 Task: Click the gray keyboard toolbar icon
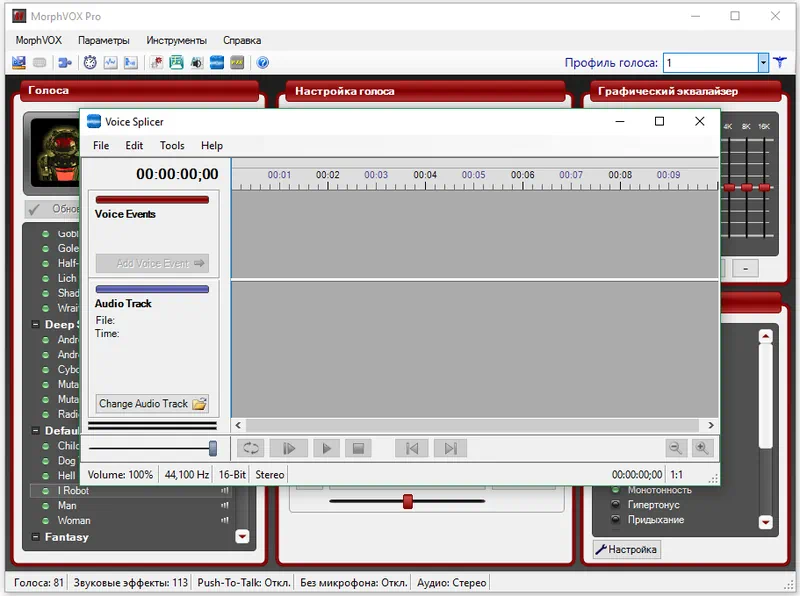pos(39,63)
